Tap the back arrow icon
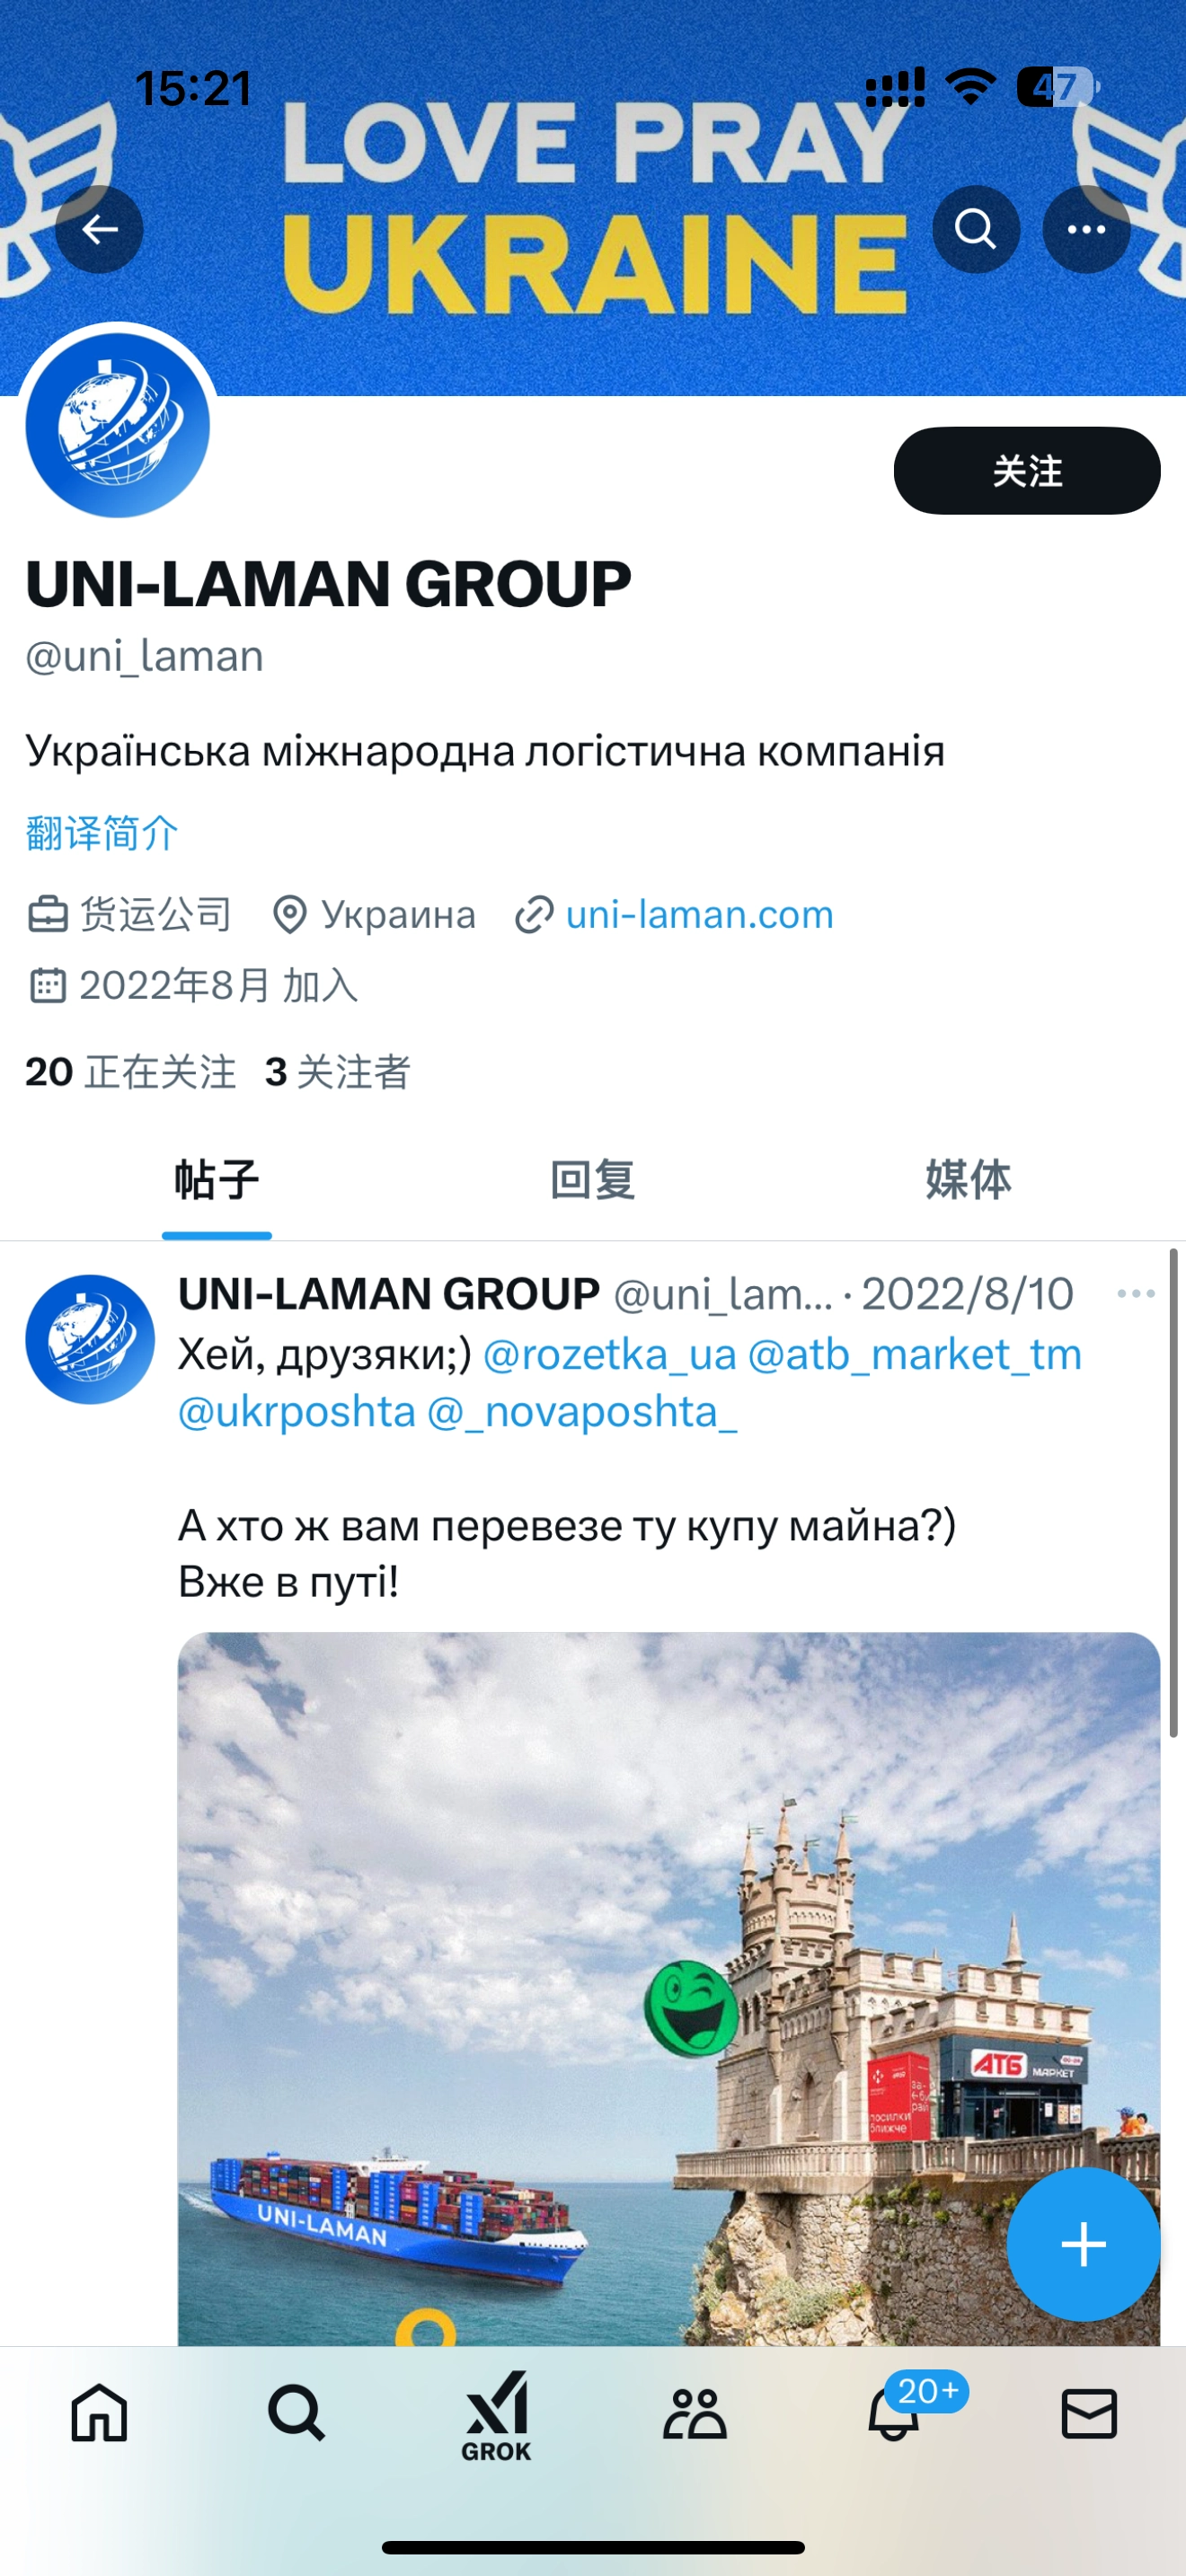The width and height of the screenshot is (1186, 2576). pyautogui.click(x=99, y=230)
